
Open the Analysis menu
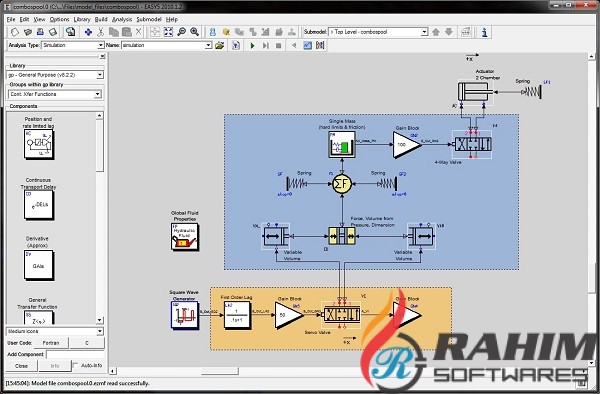tap(122, 19)
